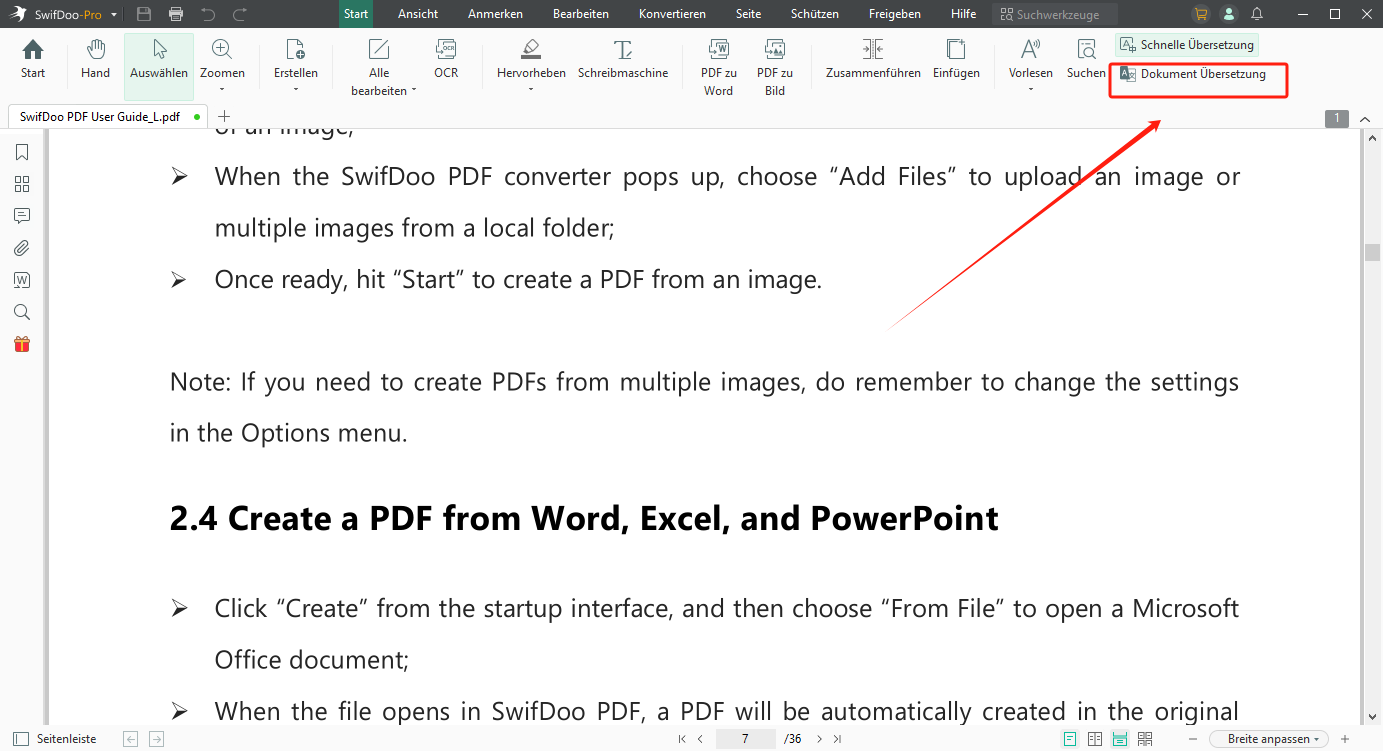Go to the previous page
Screen dimensions: 1383x751
(x=700, y=739)
